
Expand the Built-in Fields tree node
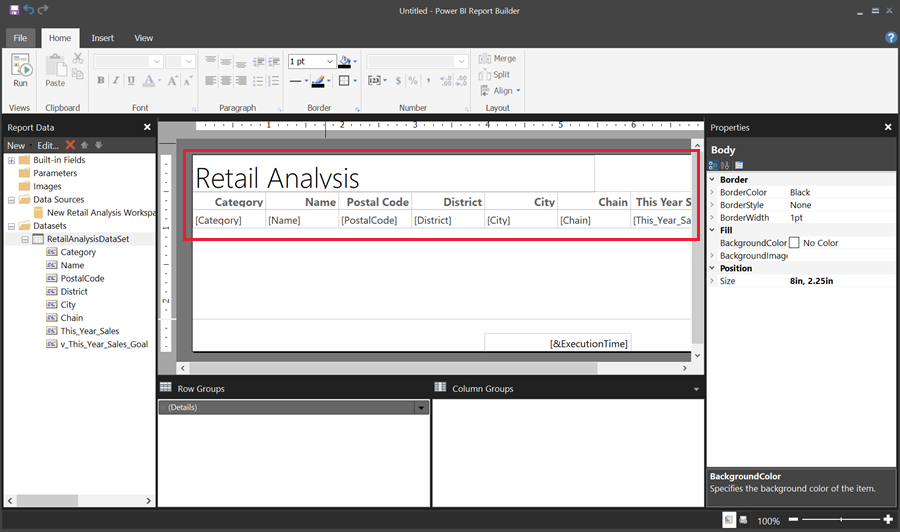point(12,160)
